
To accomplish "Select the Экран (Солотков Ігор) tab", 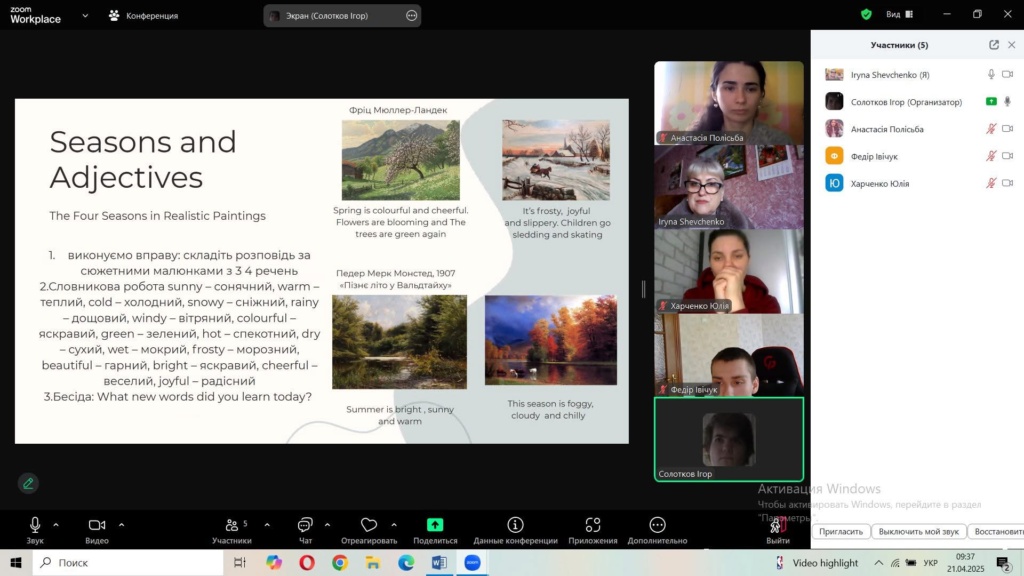I will point(342,16).
